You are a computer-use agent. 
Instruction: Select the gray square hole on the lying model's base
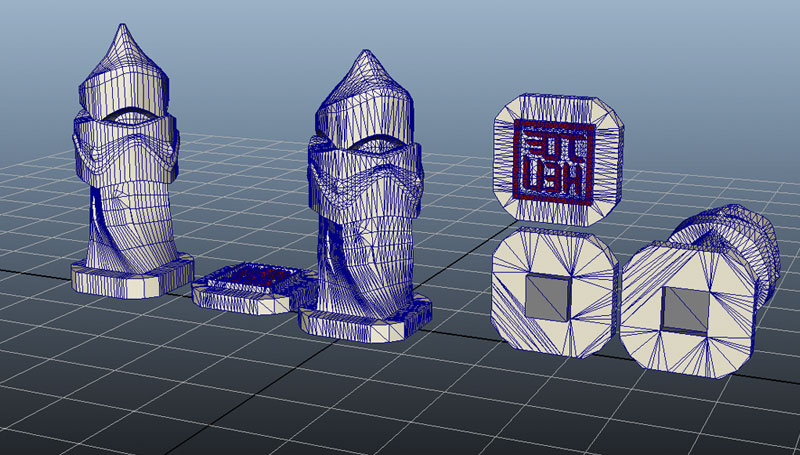tap(683, 309)
